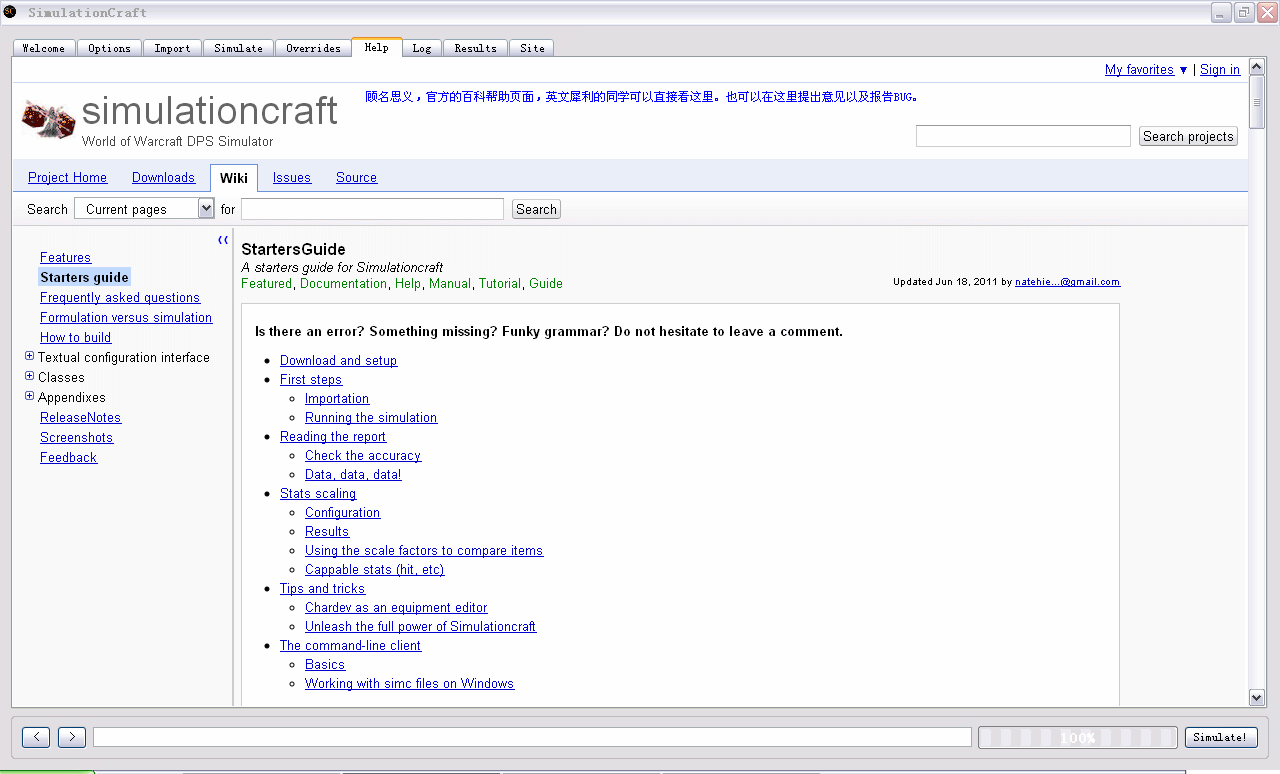Open Frequently asked questions link
Image resolution: width=1280 pixels, height=774 pixels.
(x=120, y=297)
